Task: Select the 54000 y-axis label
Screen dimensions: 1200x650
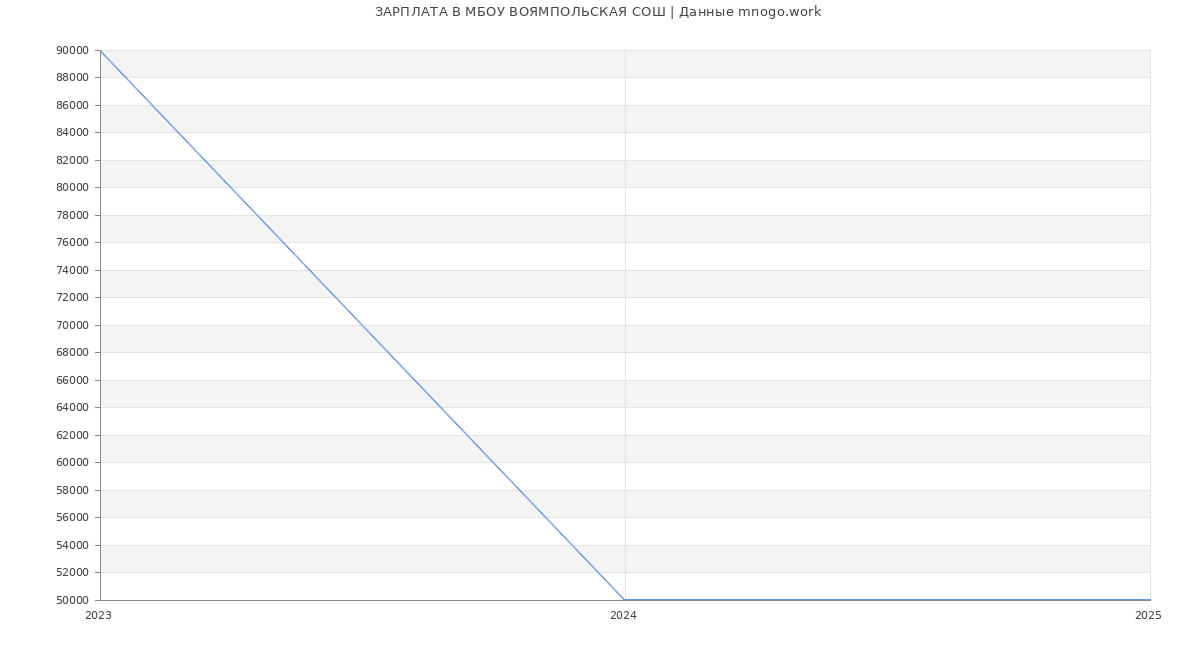Action: pyautogui.click(x=73, y=545)
